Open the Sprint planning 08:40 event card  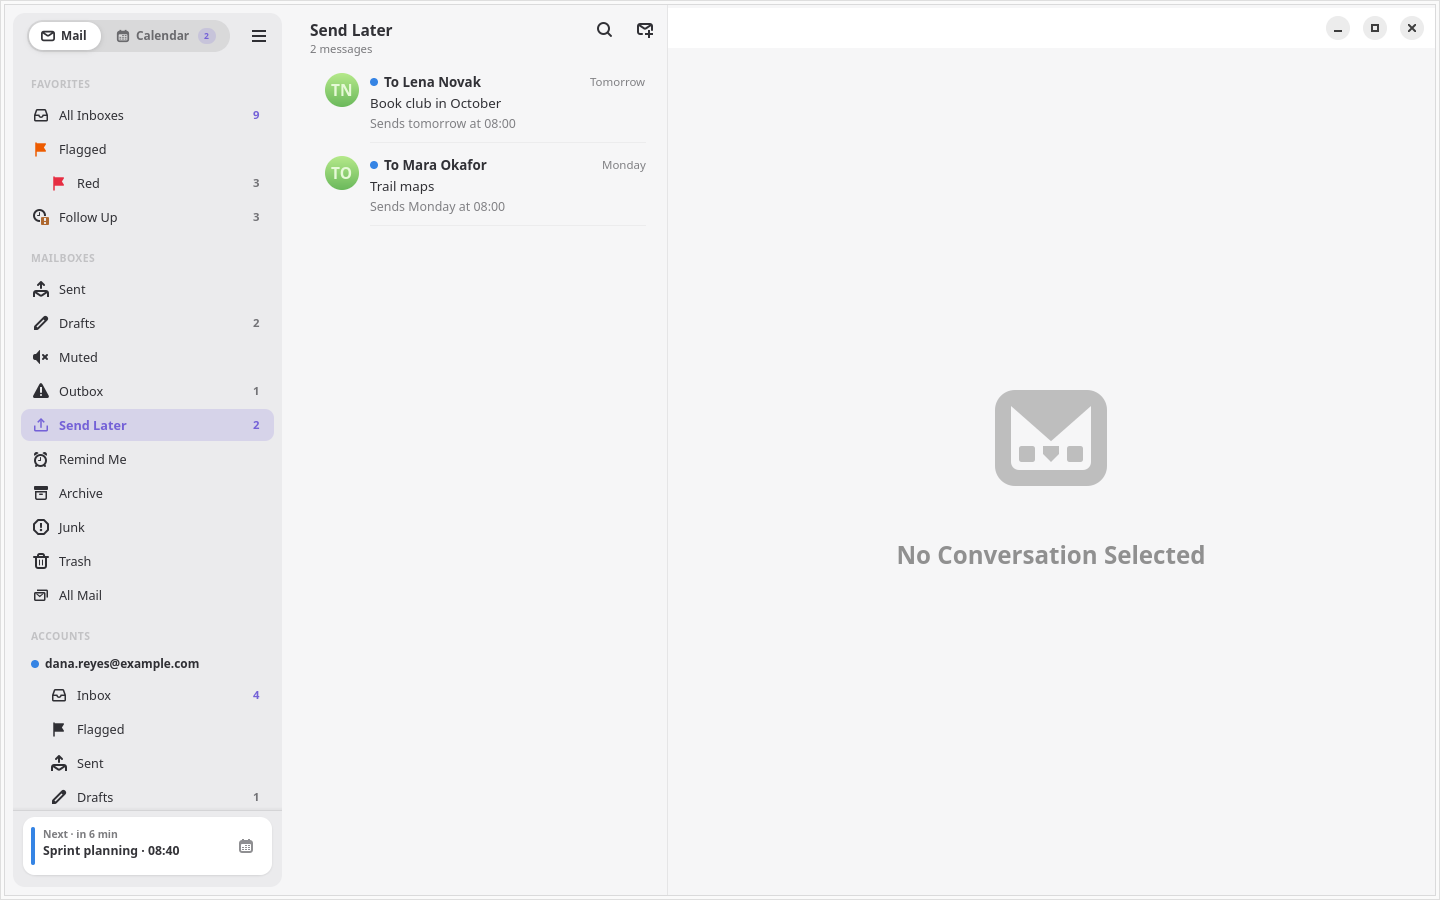tap(147, 846)
